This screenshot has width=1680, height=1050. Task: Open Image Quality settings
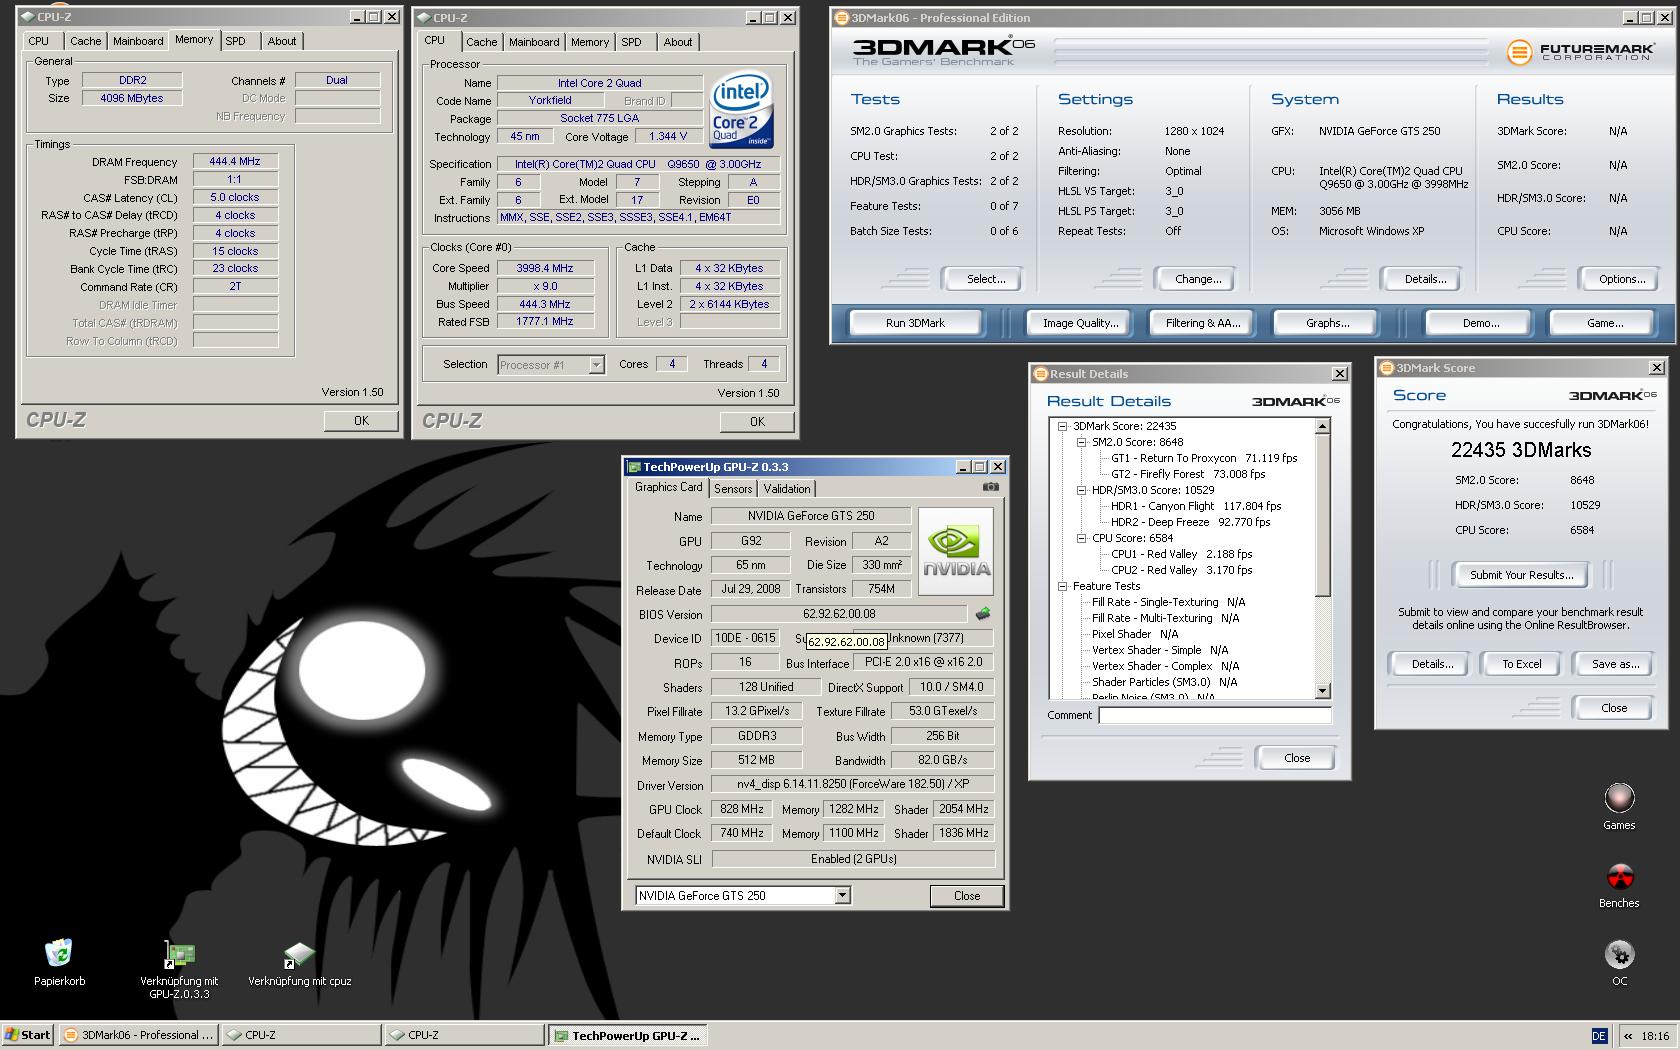(1080, 323)
